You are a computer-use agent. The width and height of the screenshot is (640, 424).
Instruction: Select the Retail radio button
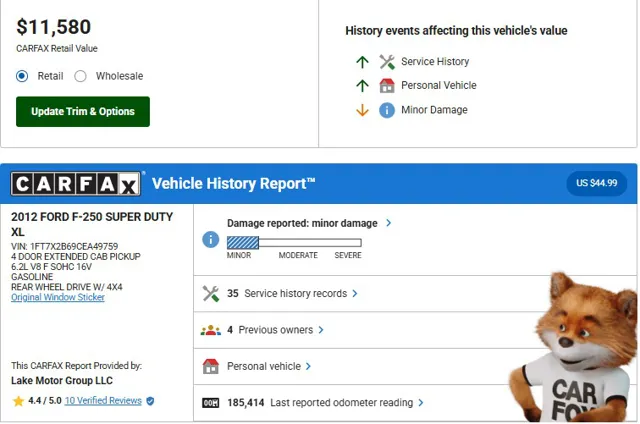(22, 76)
